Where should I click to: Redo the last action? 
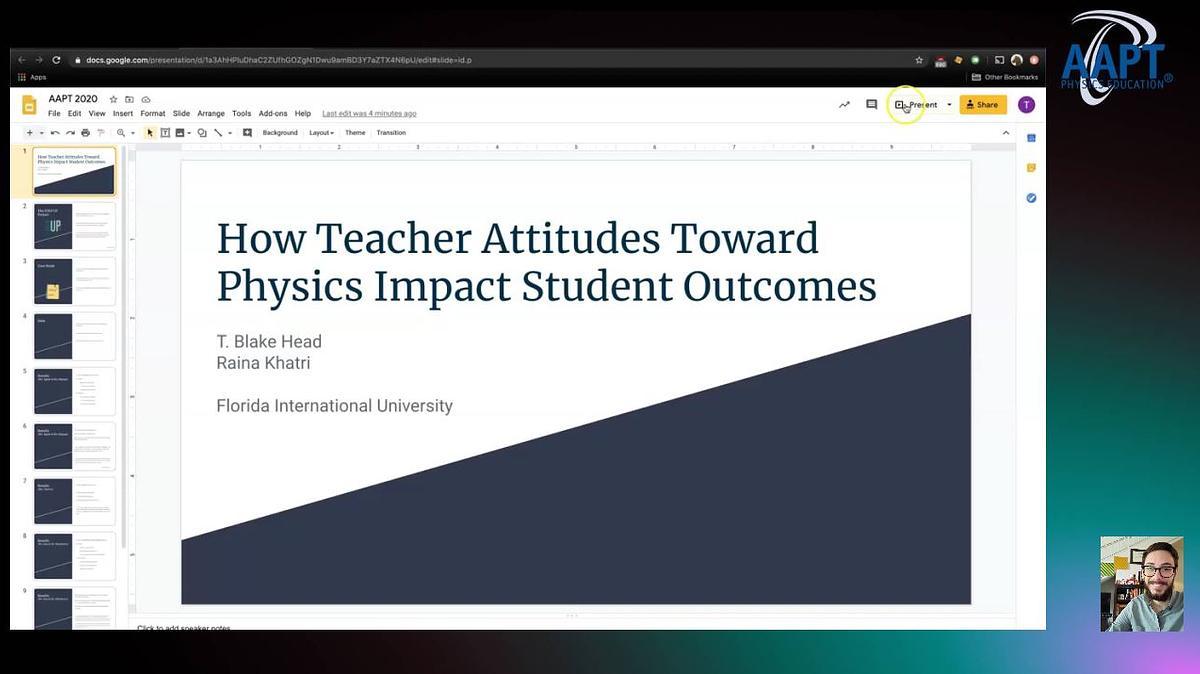click(x=70, y=133)
